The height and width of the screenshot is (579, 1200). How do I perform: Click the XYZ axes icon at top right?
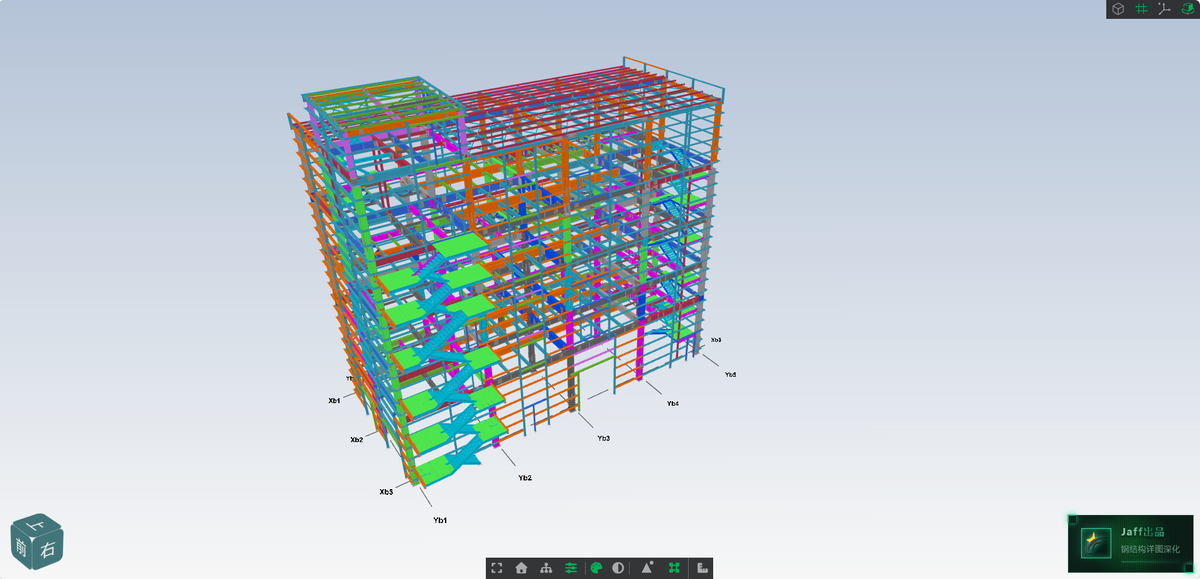click(x=1164, y=9)
